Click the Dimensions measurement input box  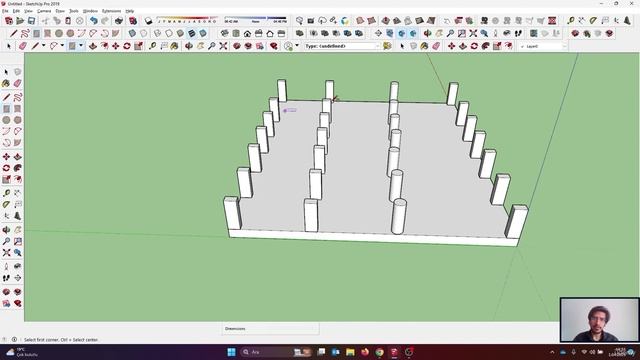[270, 329]
